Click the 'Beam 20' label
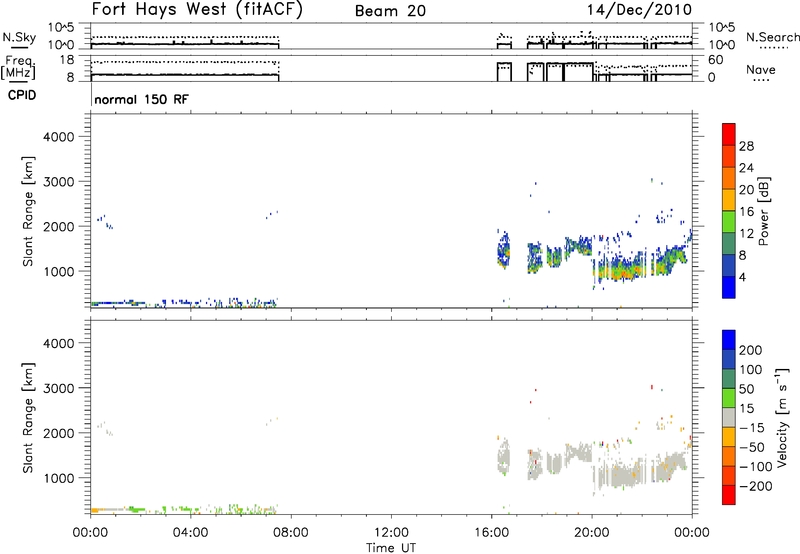Screen dimensions: 800x554 click(x=390, y=11)
